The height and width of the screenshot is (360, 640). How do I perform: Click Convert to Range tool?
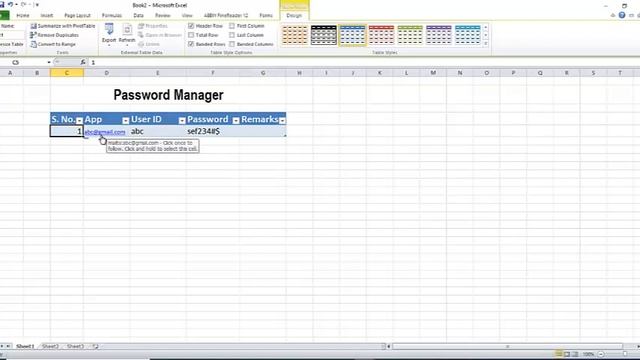53,44
